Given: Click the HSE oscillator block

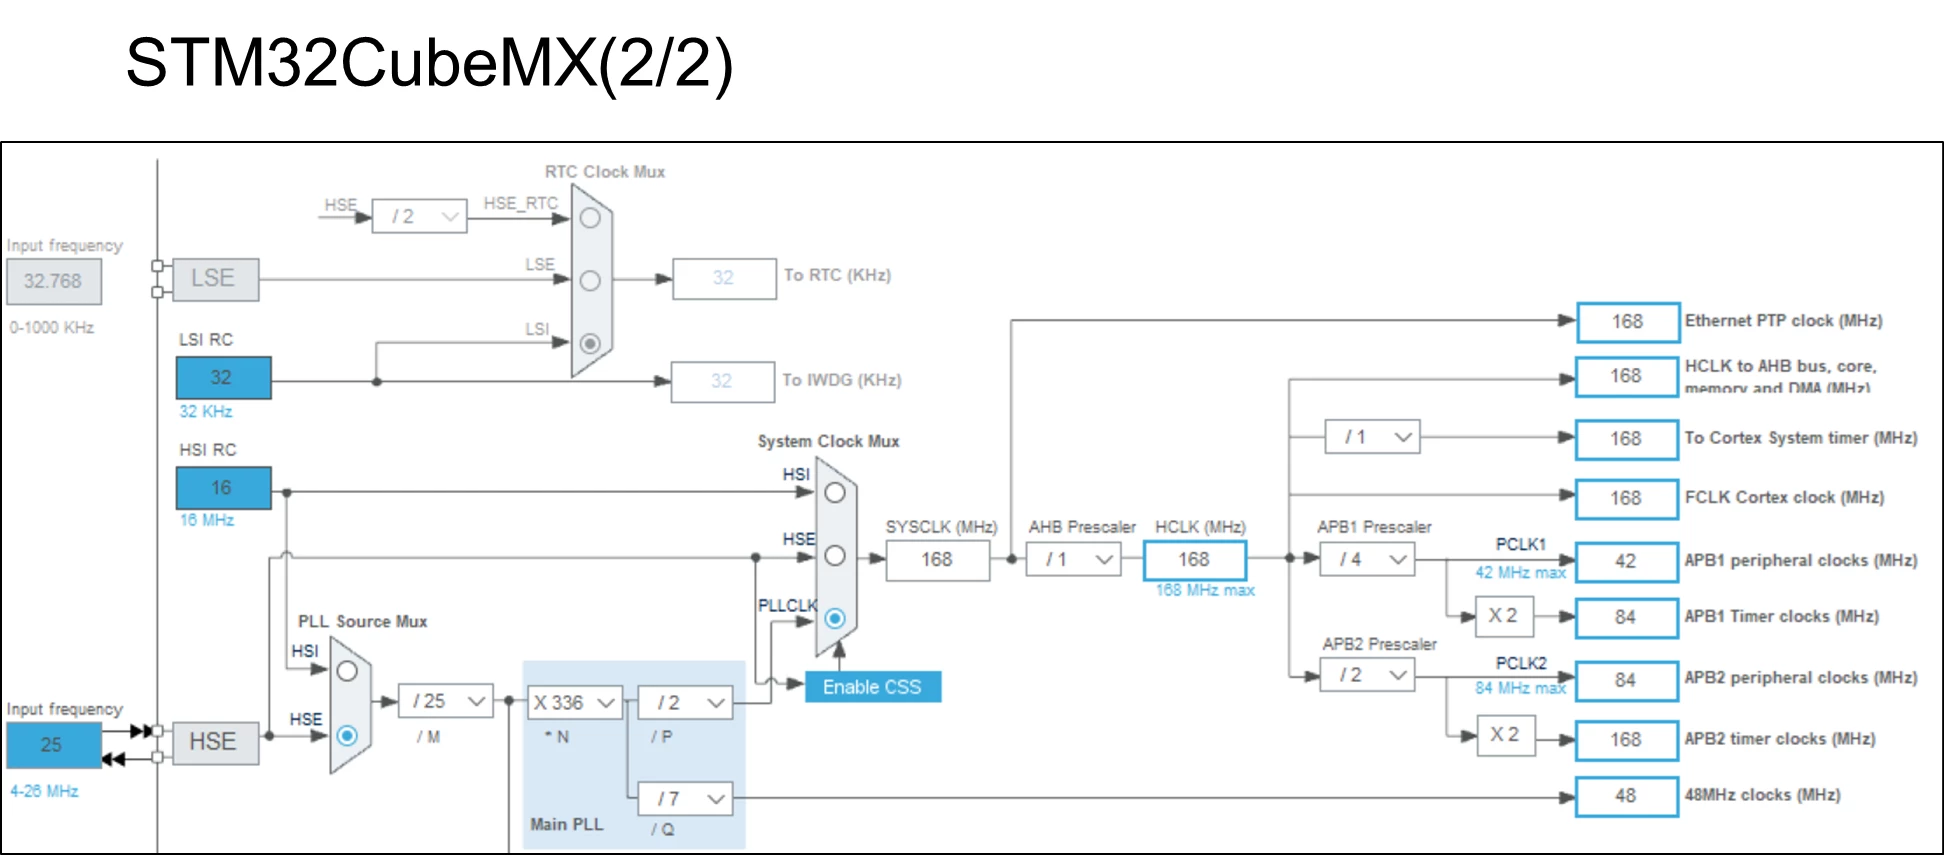Looking at the screenshot, I should point(215,743).
